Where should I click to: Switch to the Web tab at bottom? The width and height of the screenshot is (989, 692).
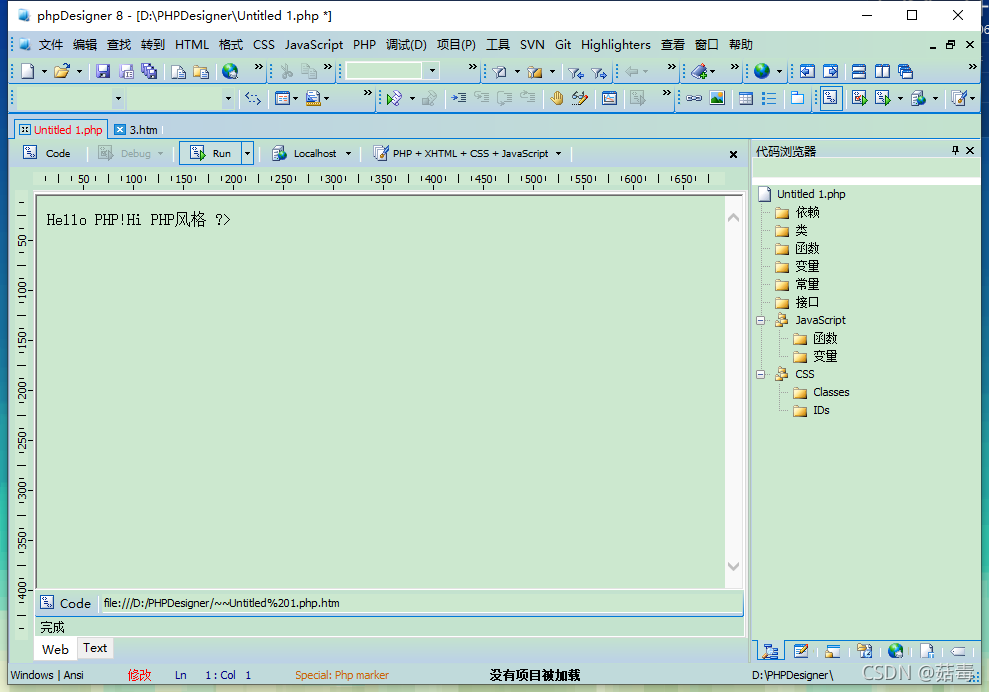click(x=56, y=649)
